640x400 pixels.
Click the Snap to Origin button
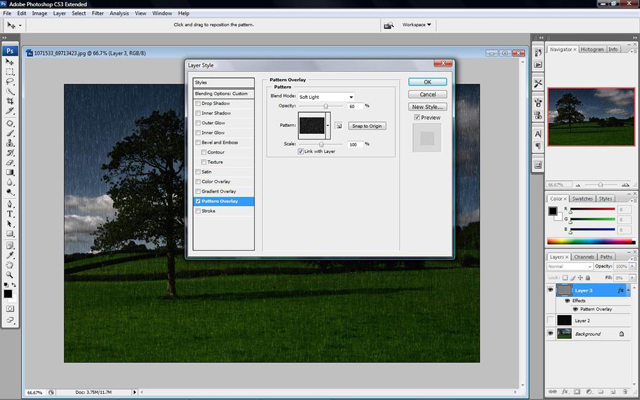(x=367, y=126)
